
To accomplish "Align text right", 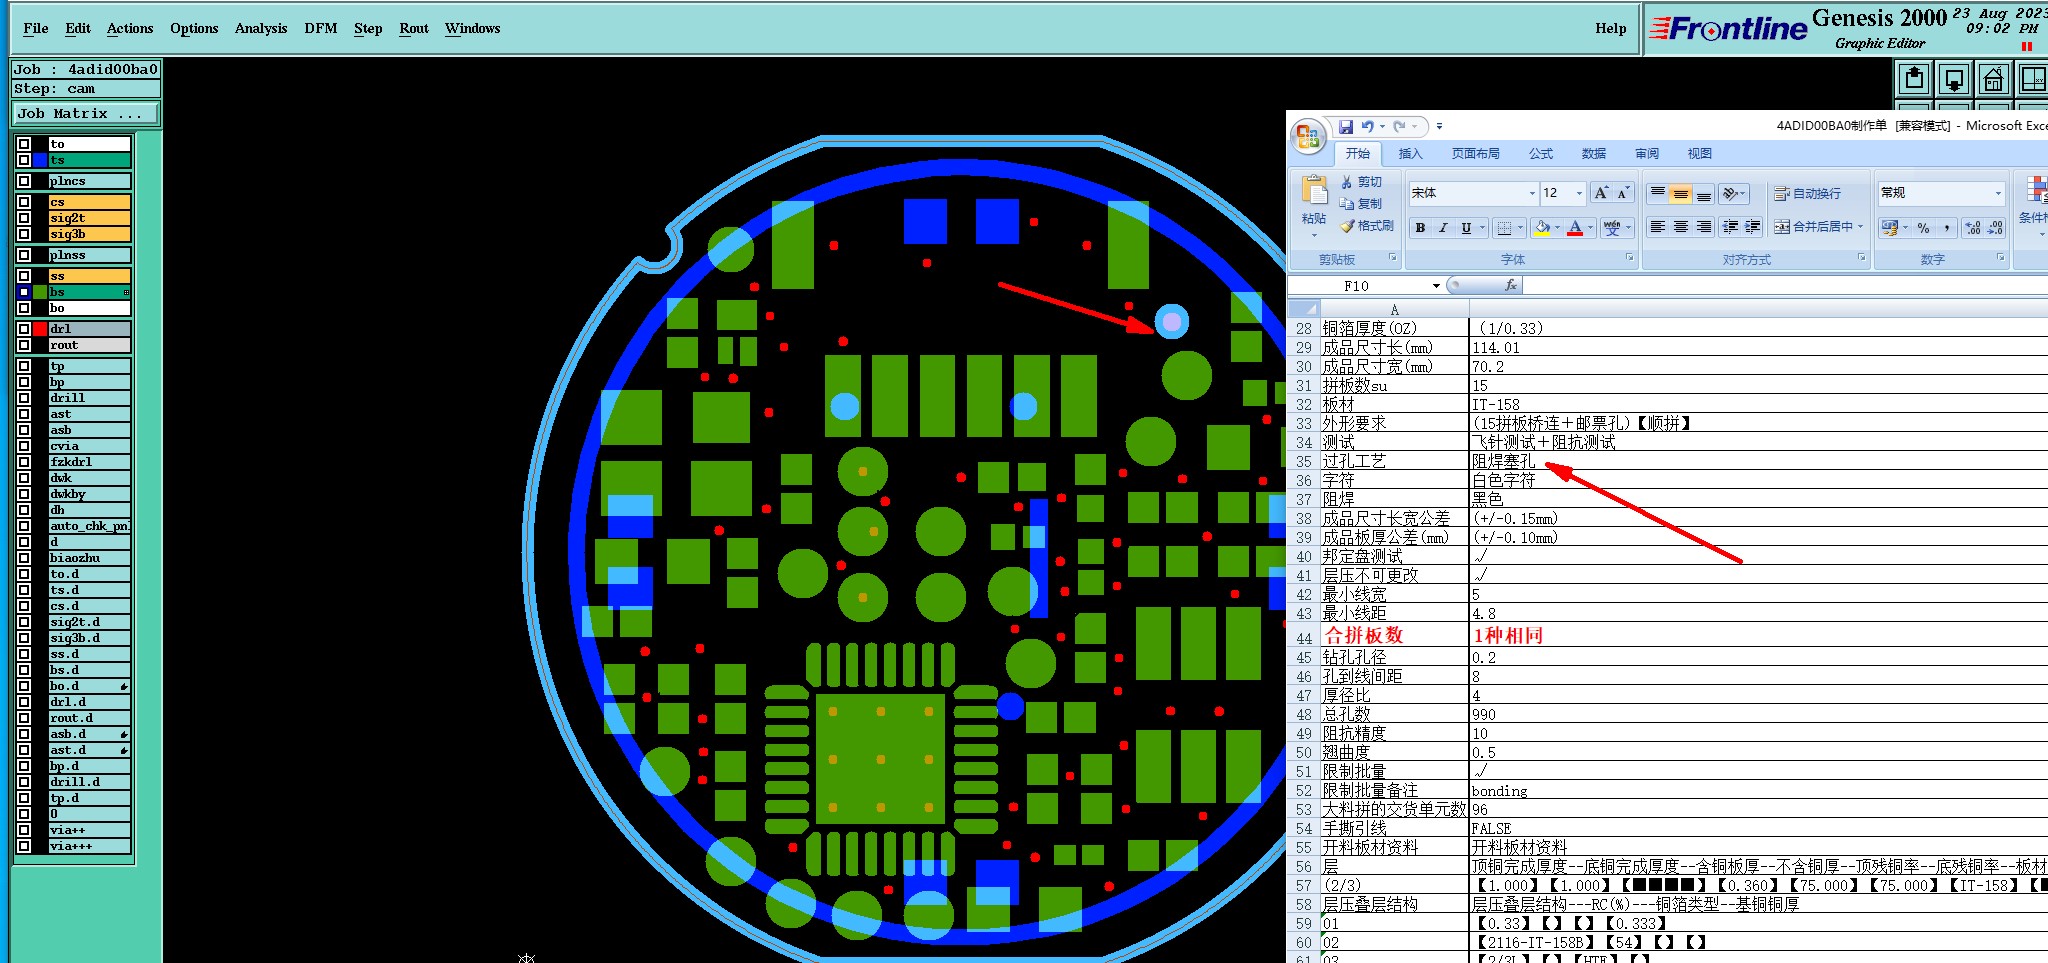I will pos(1704,227).
